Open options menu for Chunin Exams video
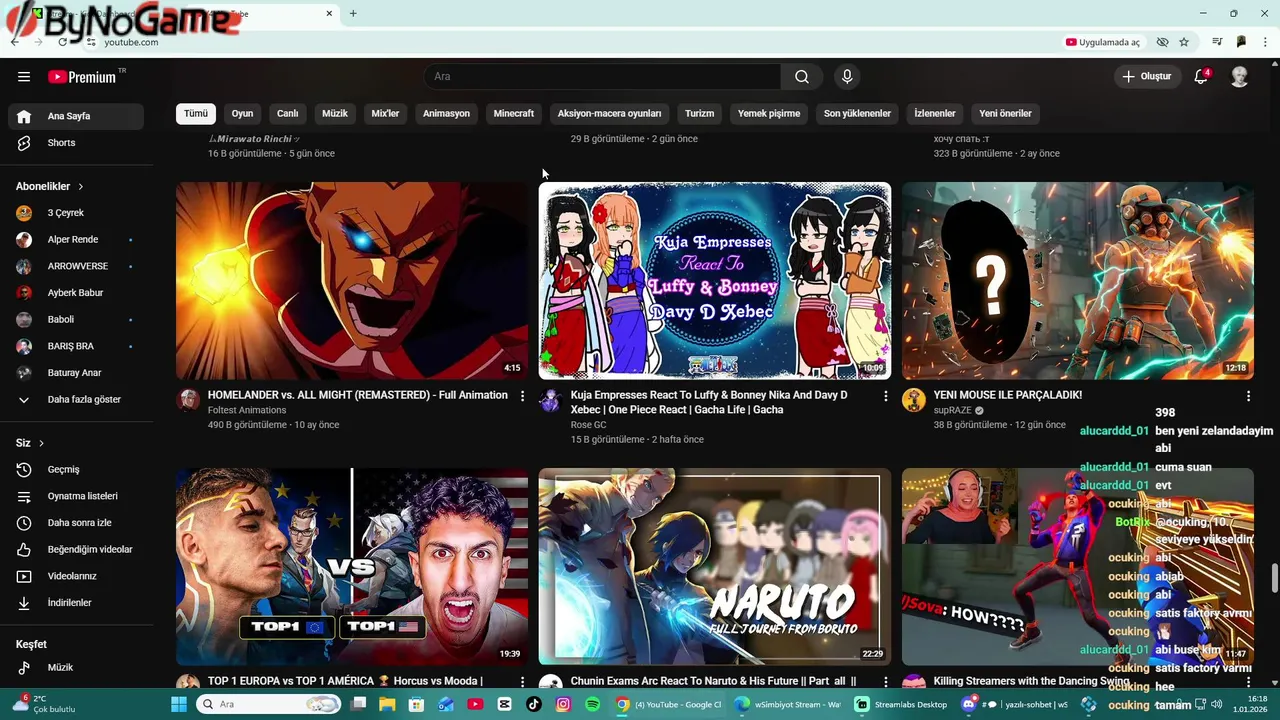The image size is (1280, 720). pyautogui.click(x=885, y=682)
